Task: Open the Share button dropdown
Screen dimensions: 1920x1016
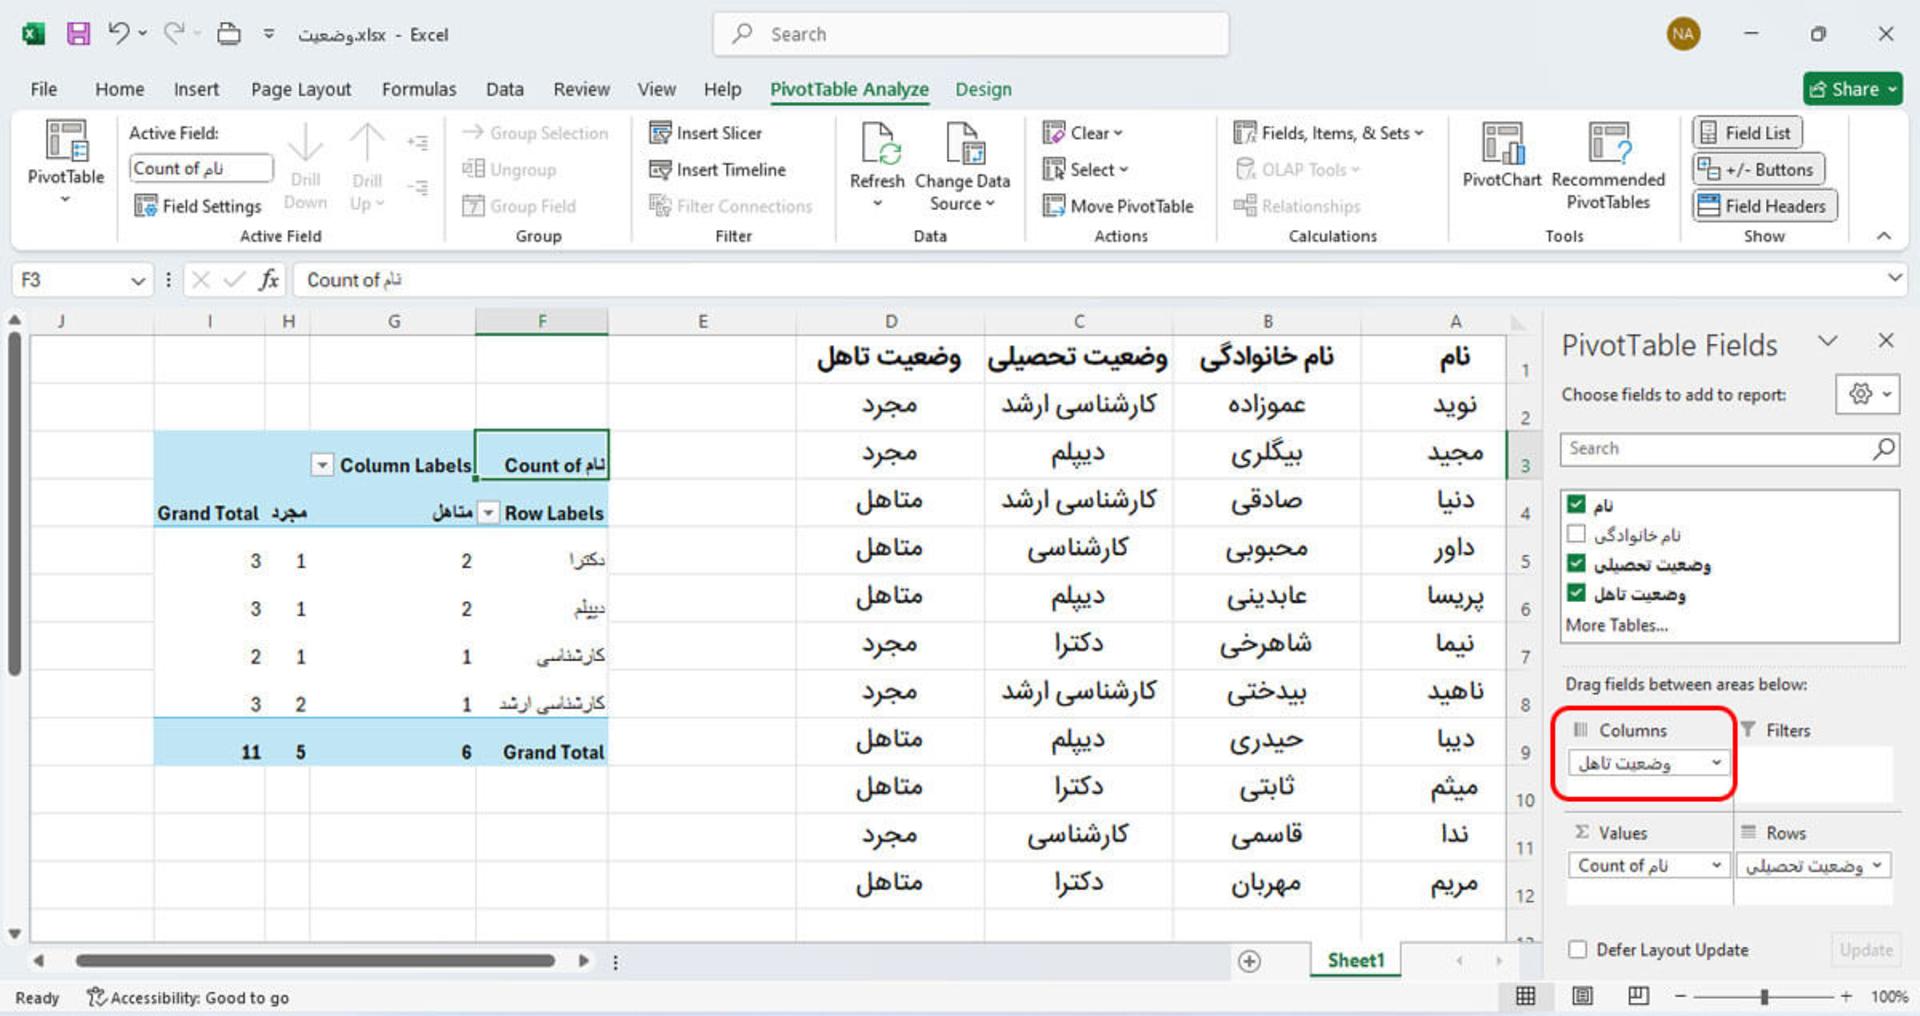Action: click(1892, 89)
